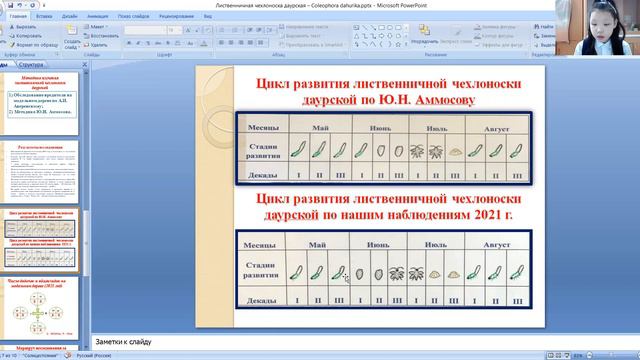
Task: Click Русский (Россия) language indicator
Action: 94,356
